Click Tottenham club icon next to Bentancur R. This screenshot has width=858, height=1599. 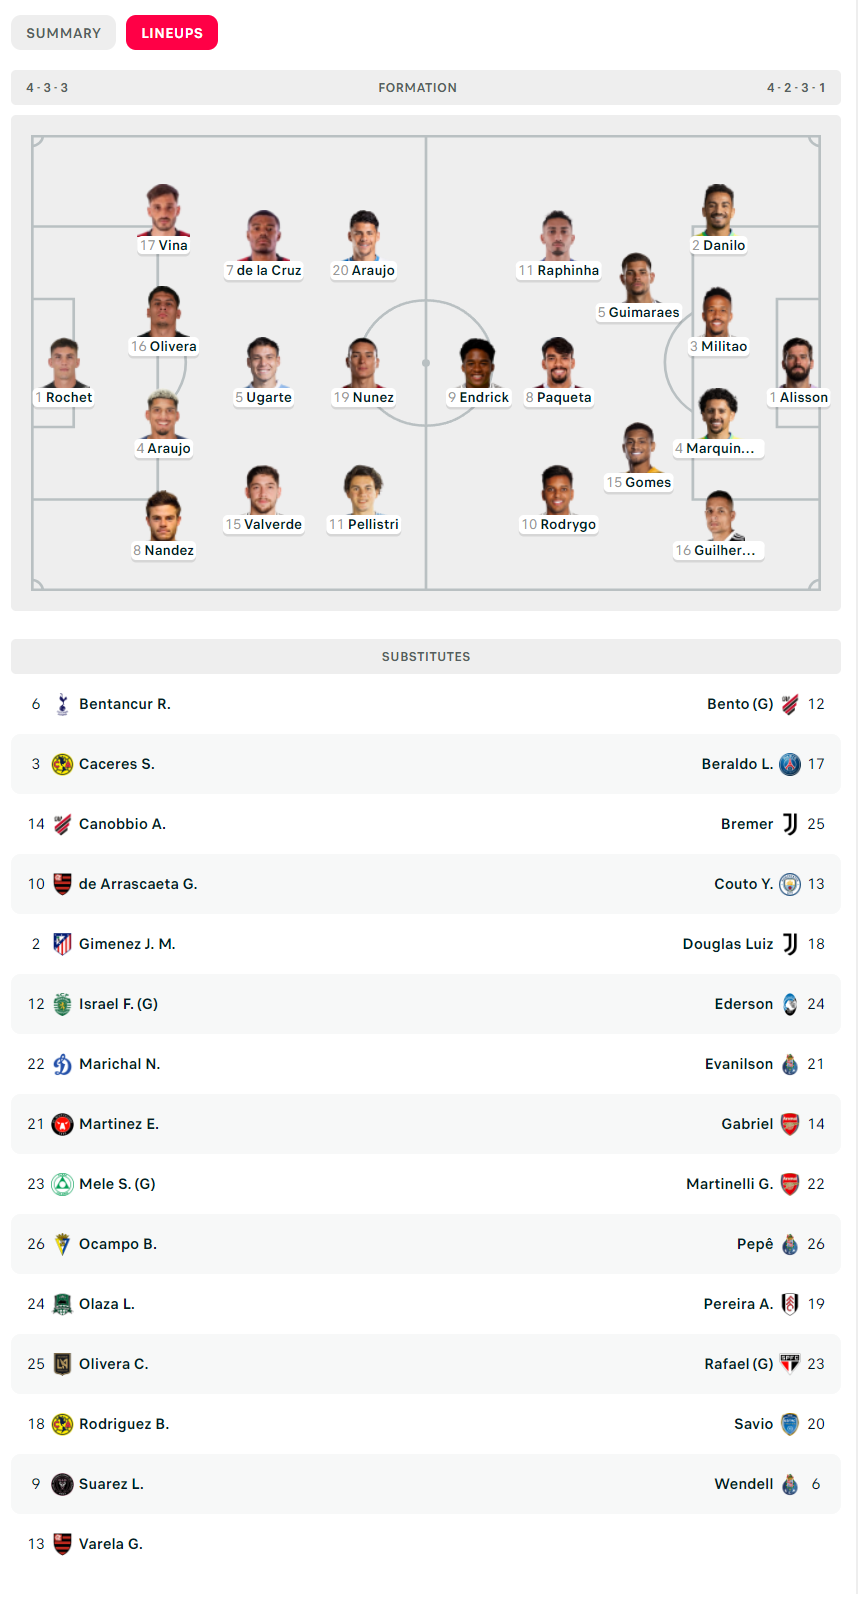pos(62,704)
